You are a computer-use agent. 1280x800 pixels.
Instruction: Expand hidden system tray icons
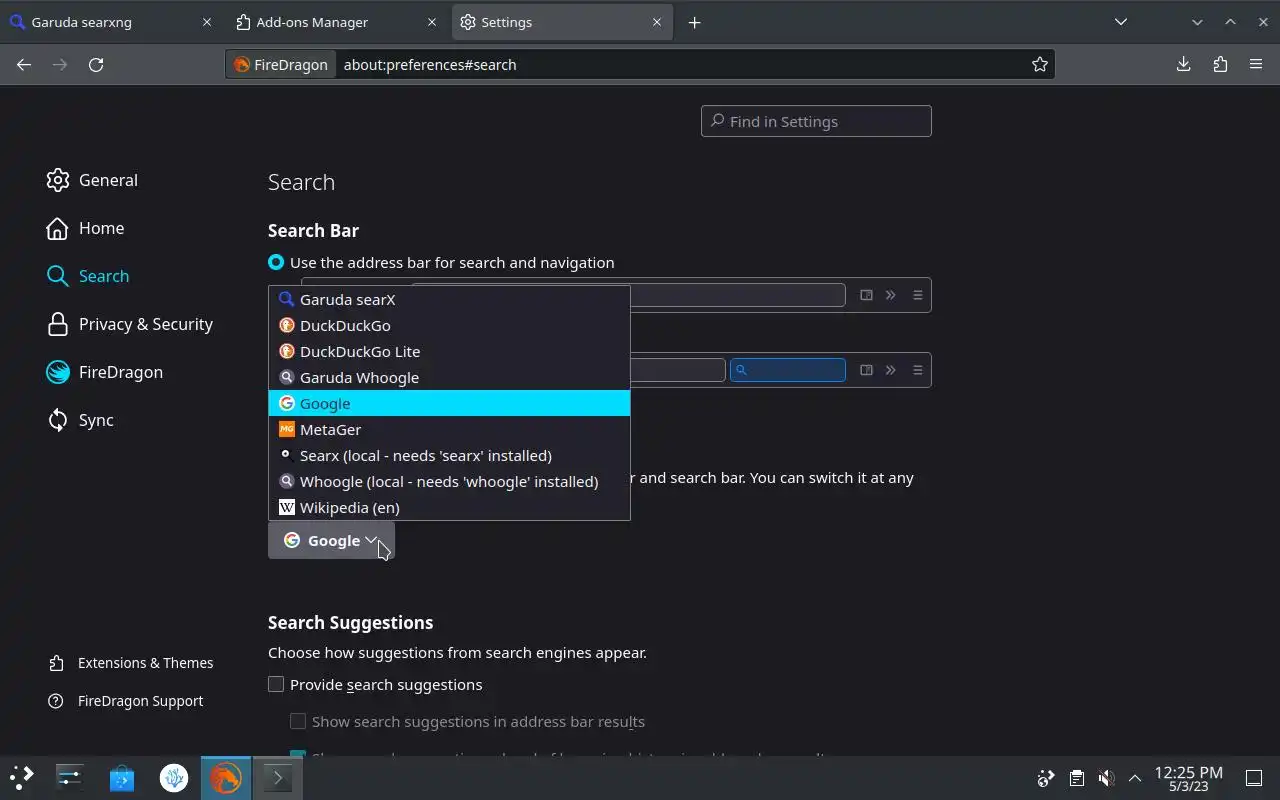(1135, 777)
